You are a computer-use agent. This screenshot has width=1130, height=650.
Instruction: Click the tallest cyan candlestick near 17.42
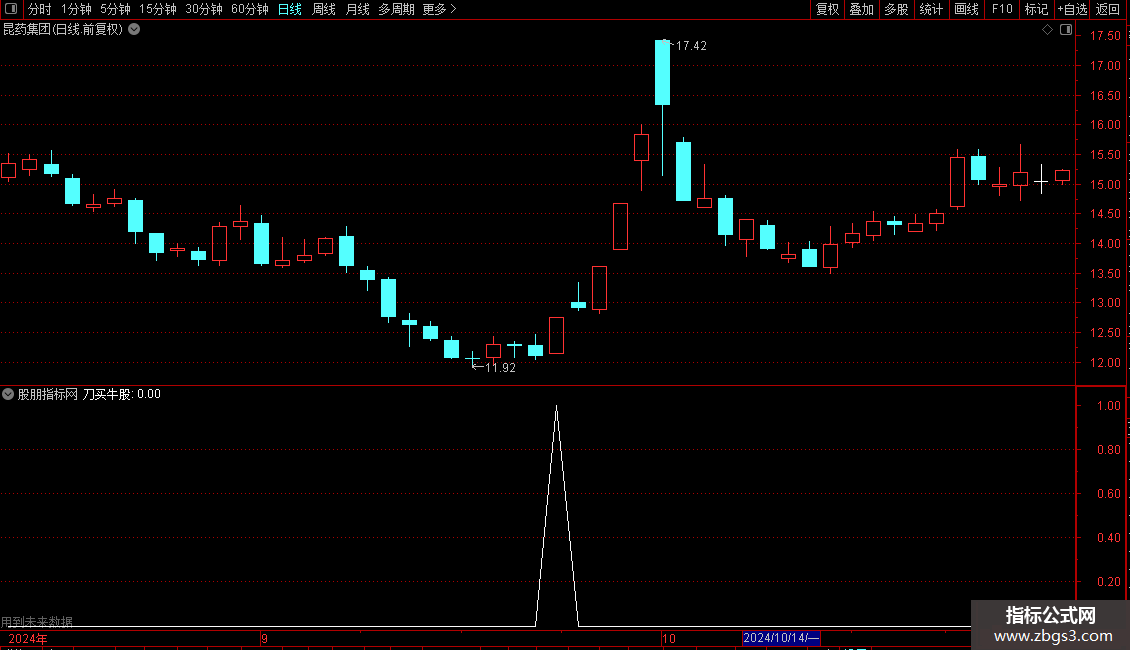[x=662, y=73]
